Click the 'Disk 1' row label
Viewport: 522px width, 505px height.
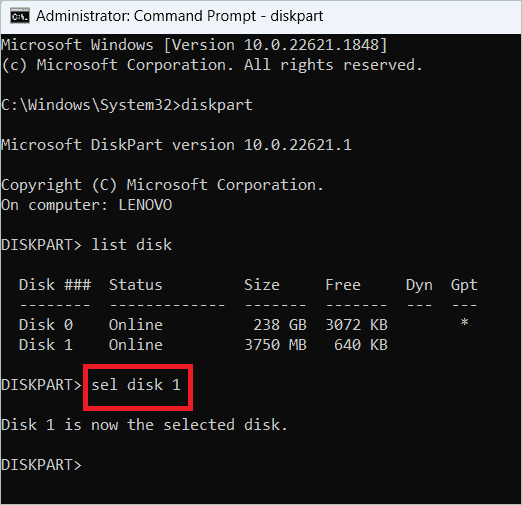pos(46,345)
